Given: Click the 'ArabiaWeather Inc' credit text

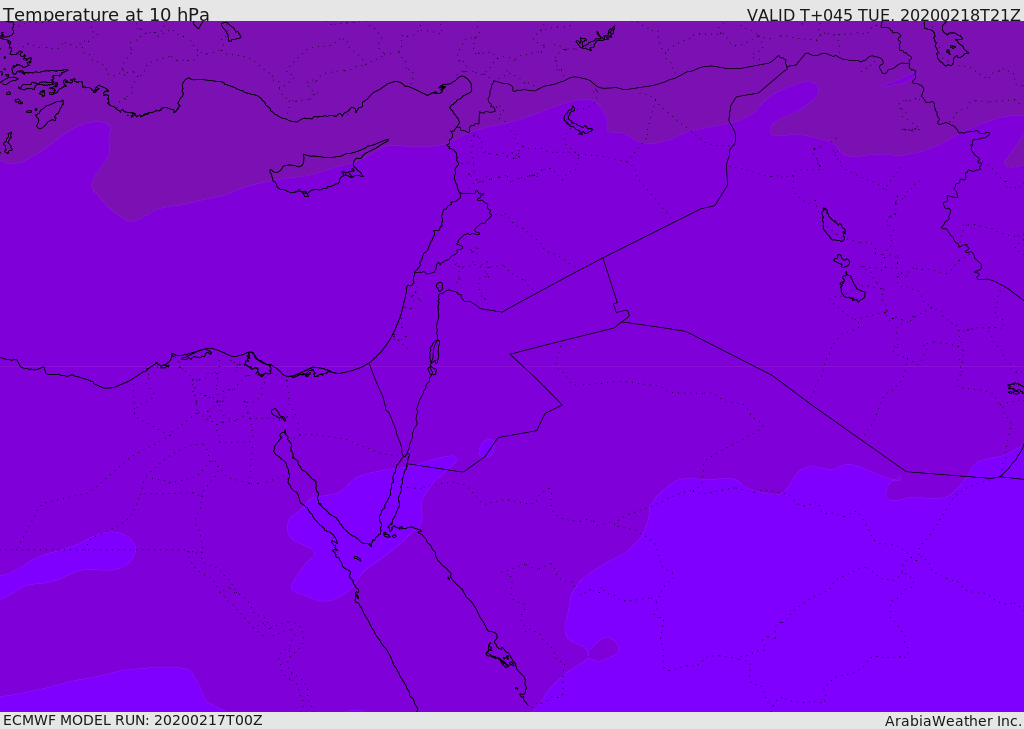Looking at the screenshot, I should click(952, 721).
